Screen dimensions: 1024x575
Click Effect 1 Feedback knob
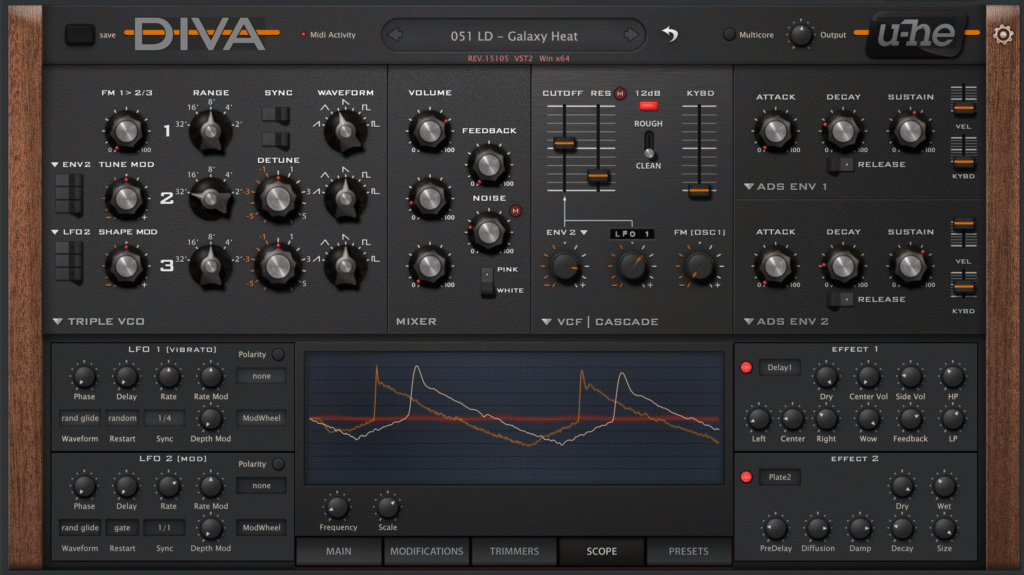tap(910, 419)
